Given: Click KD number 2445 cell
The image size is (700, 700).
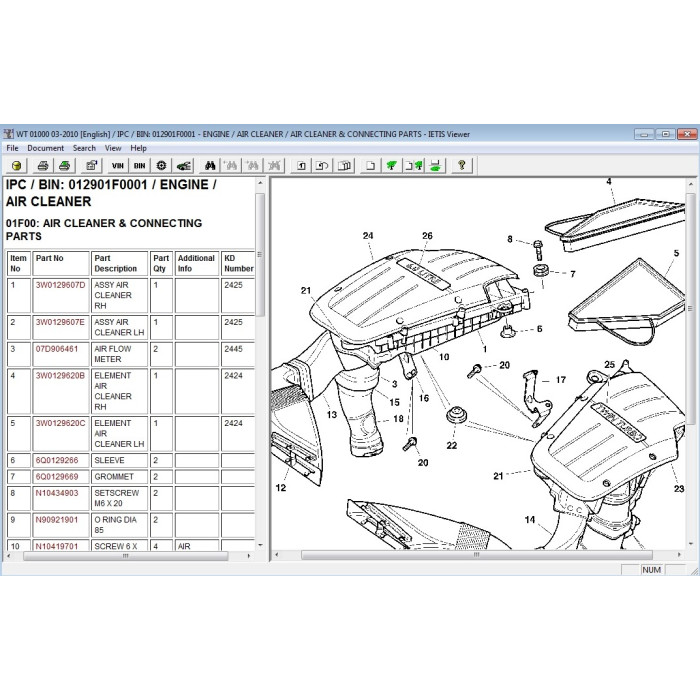Looking at the screenshot, I should (x=238, y=354).
